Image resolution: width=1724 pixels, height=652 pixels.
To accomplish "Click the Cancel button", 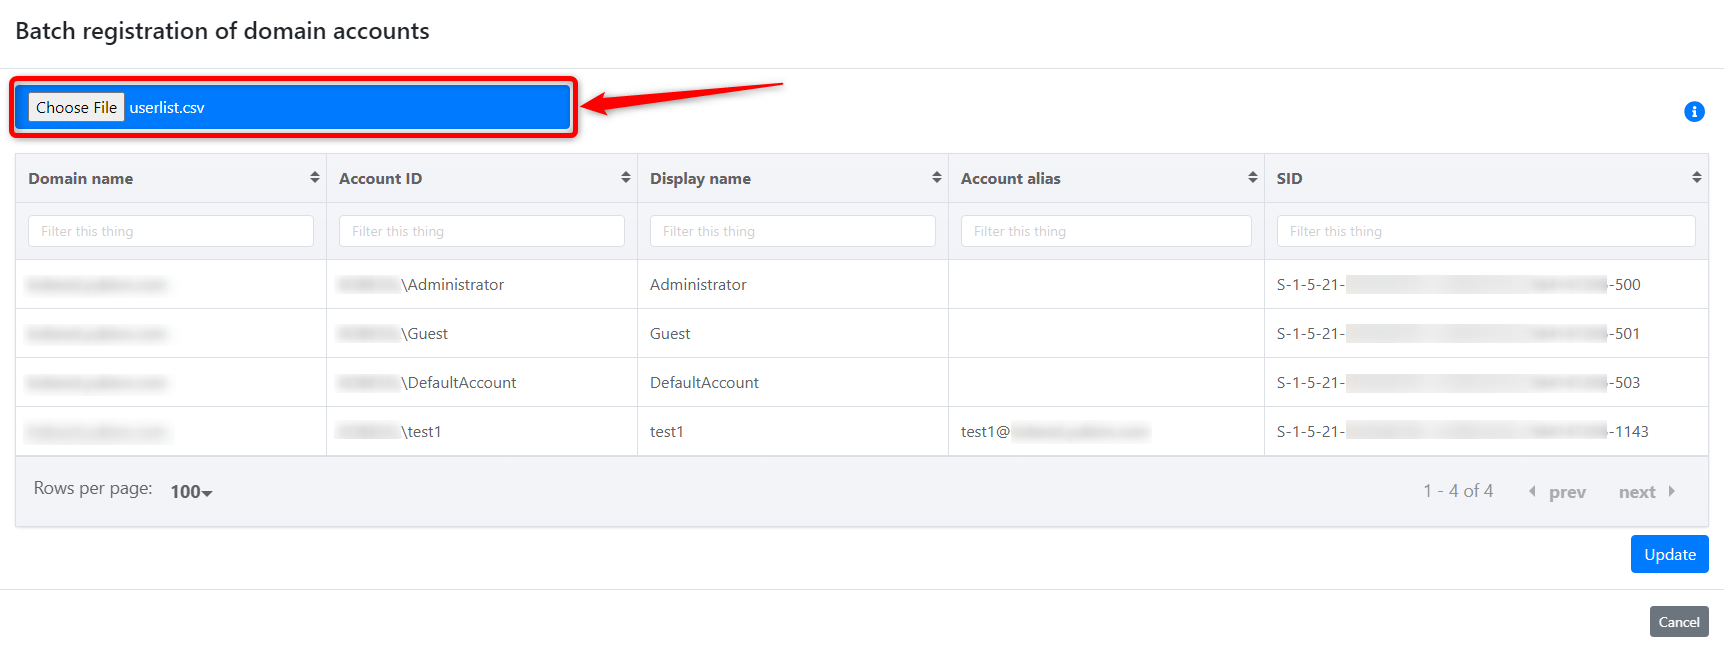I will pyautogui.click(x=1679, y=622).
